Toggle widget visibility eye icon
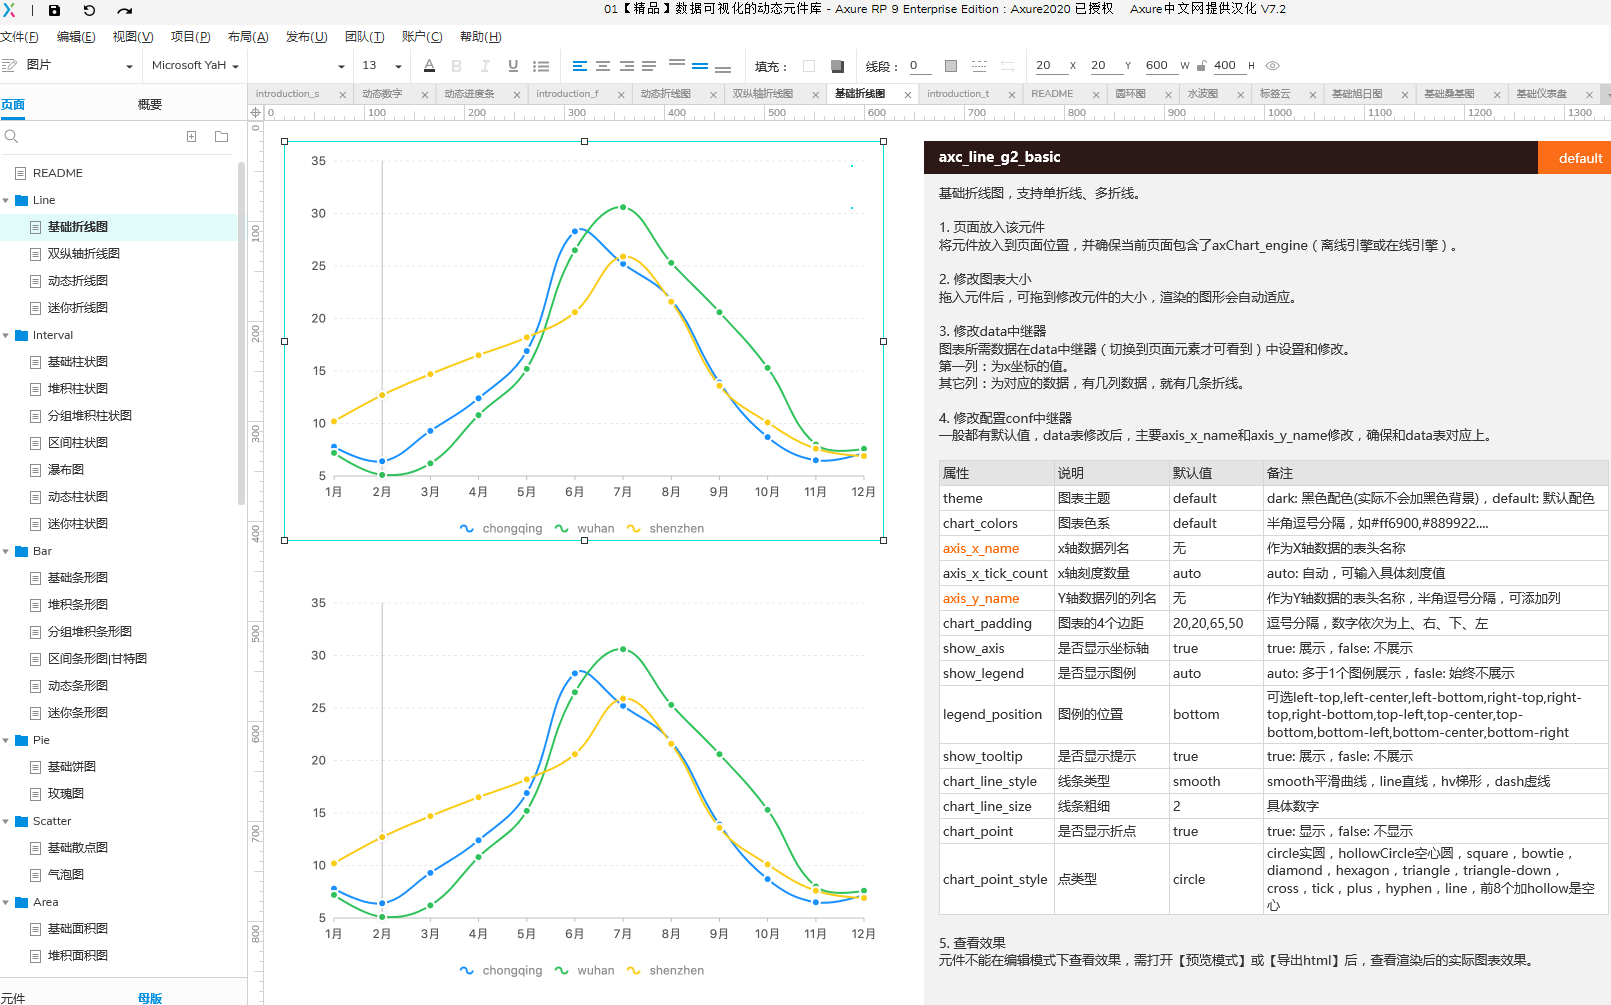Image resolution: width=1611 pixels, height=1005 pixels. tap(1272, 66)
